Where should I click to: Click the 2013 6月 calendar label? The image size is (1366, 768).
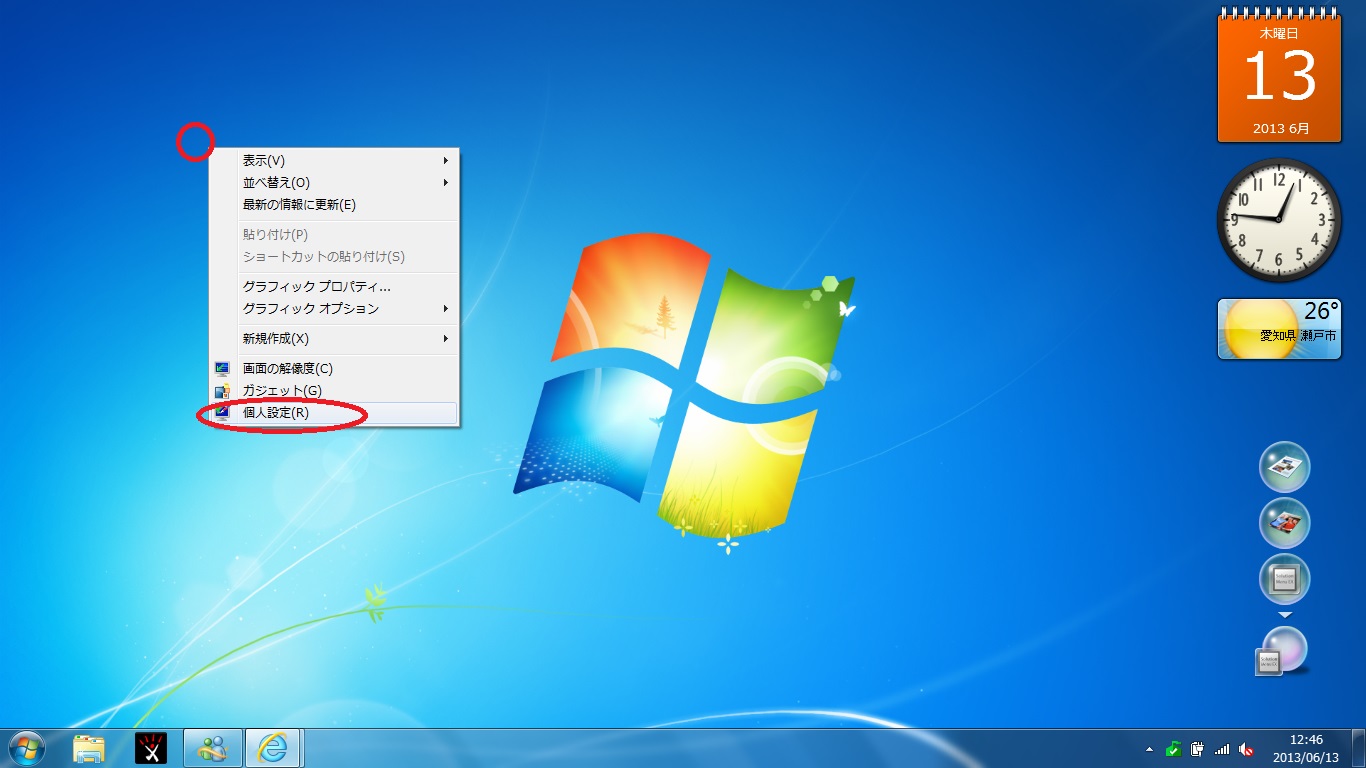coord(1280,128)
